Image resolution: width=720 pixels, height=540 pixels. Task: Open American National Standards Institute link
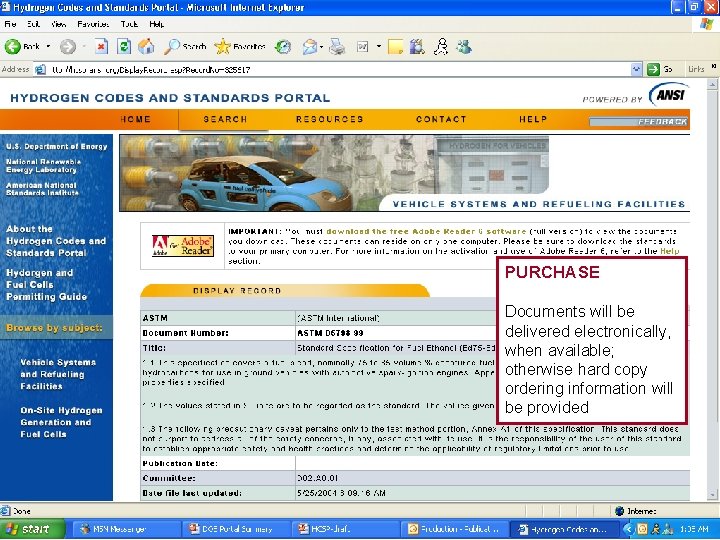[x=42, y=189]
